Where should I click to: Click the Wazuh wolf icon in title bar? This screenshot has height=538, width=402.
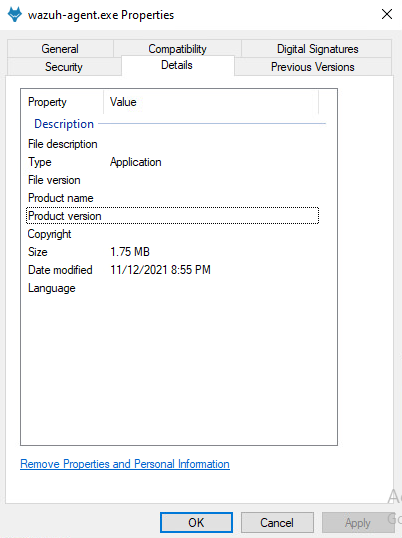[14, 15]
